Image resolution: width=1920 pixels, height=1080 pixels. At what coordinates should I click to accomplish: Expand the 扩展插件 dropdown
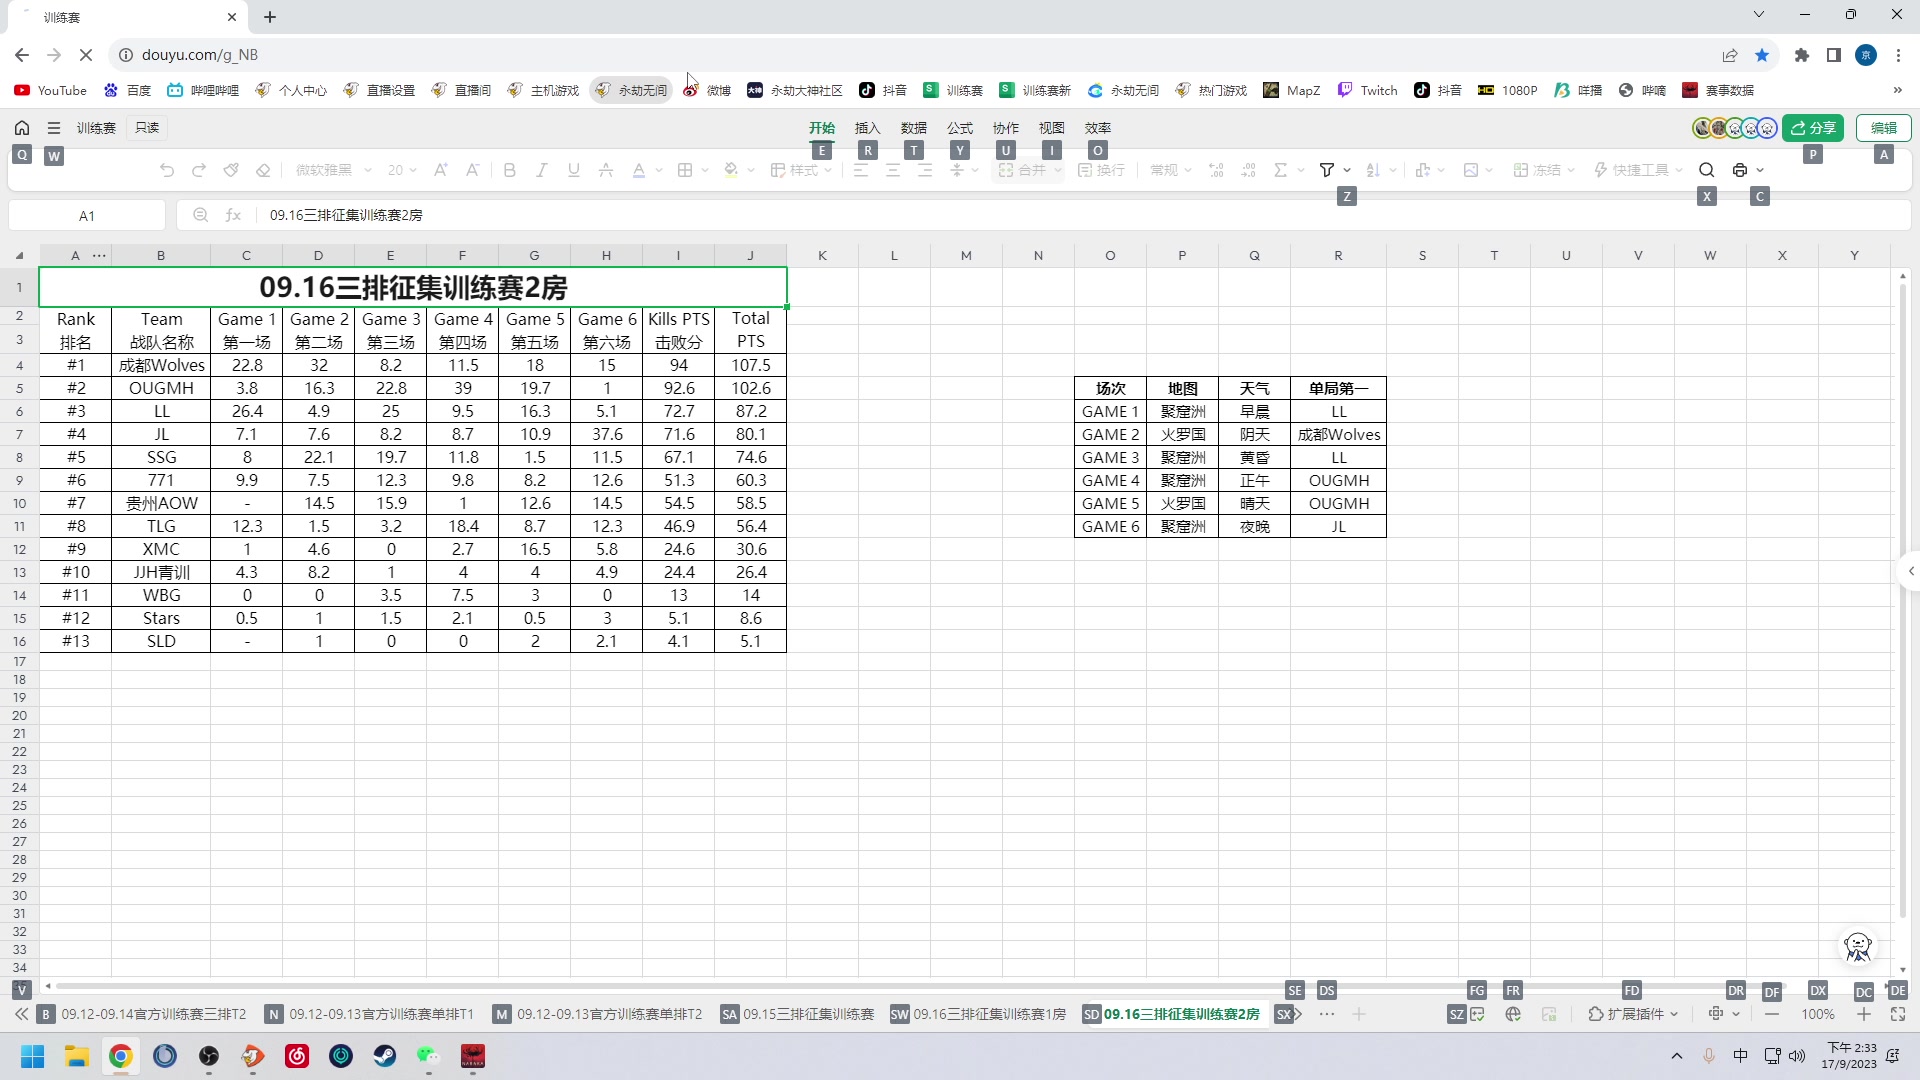[x=1635, y=1014]
